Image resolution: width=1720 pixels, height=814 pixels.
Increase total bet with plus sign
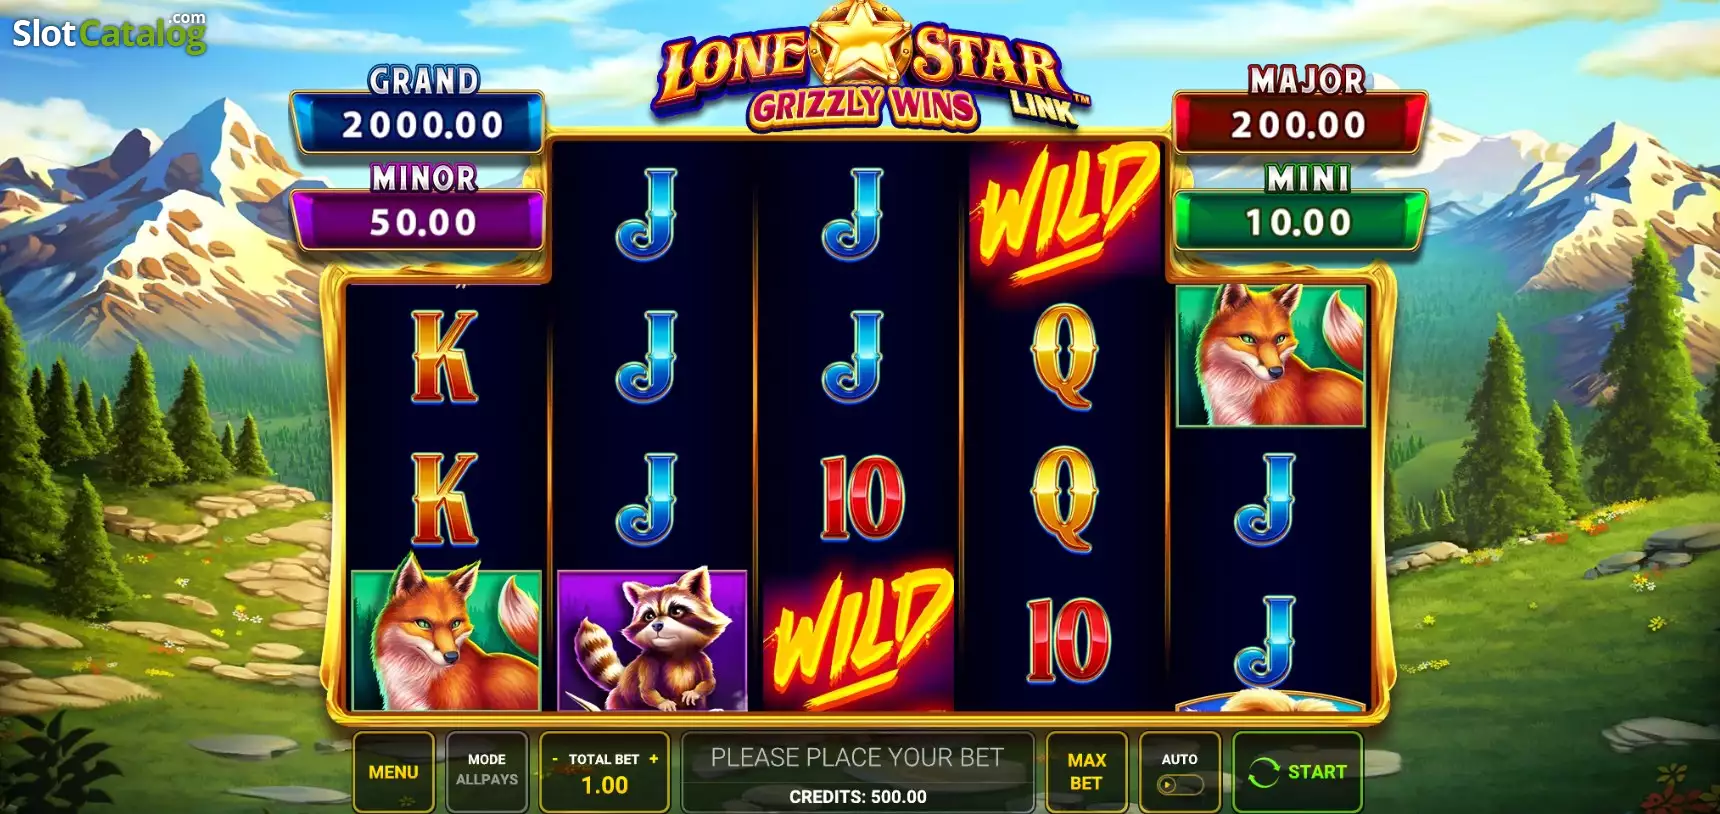[x=654, y=759]
